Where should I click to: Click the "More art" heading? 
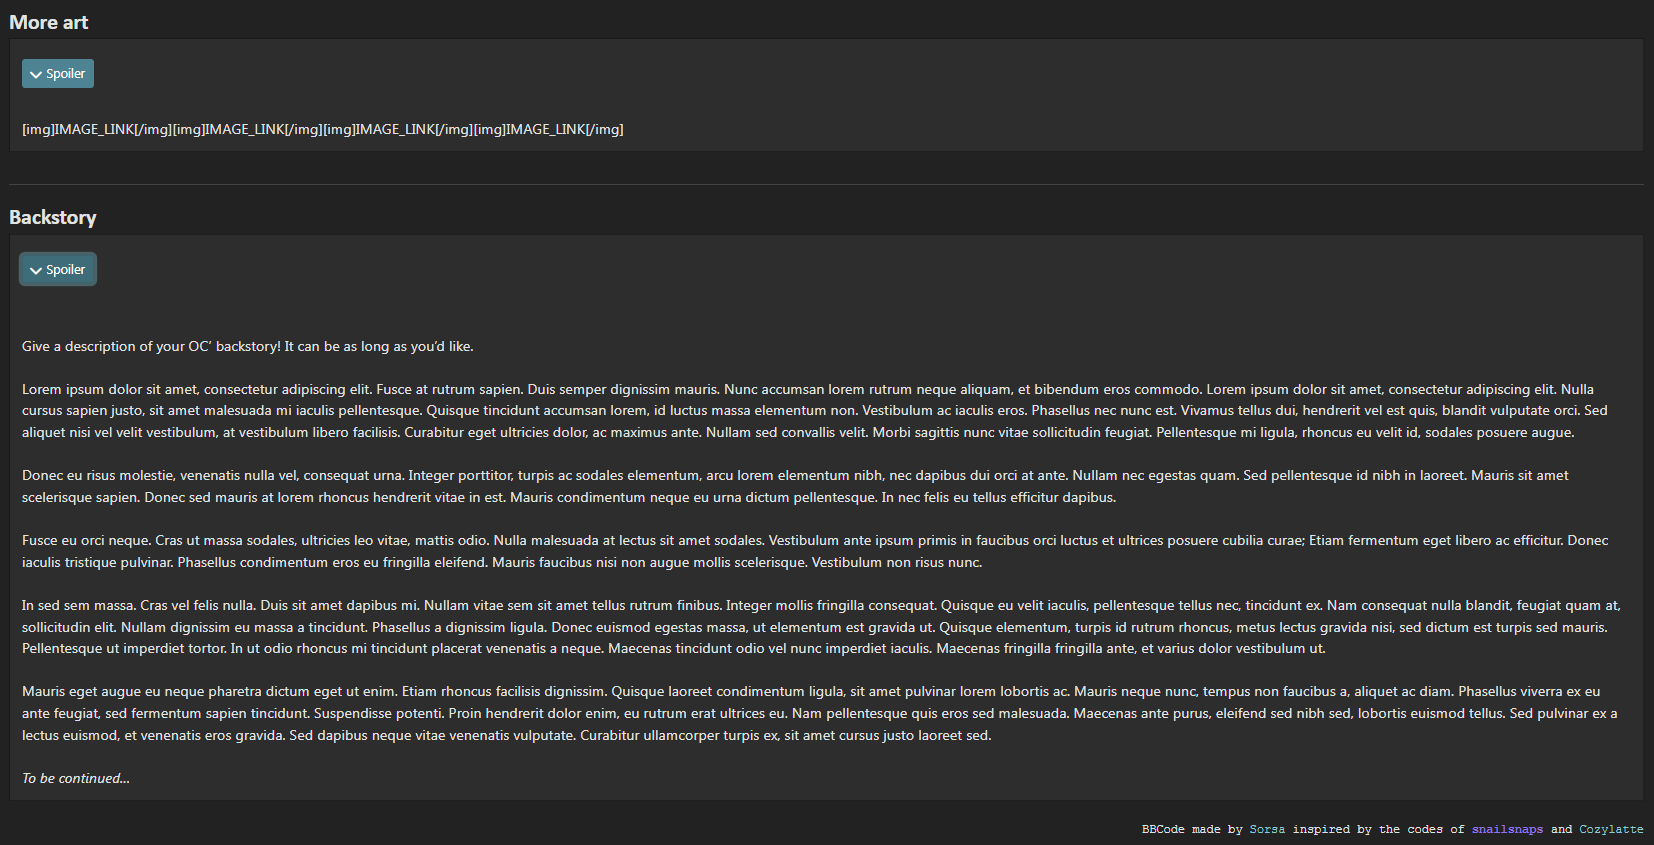point(49,22)
